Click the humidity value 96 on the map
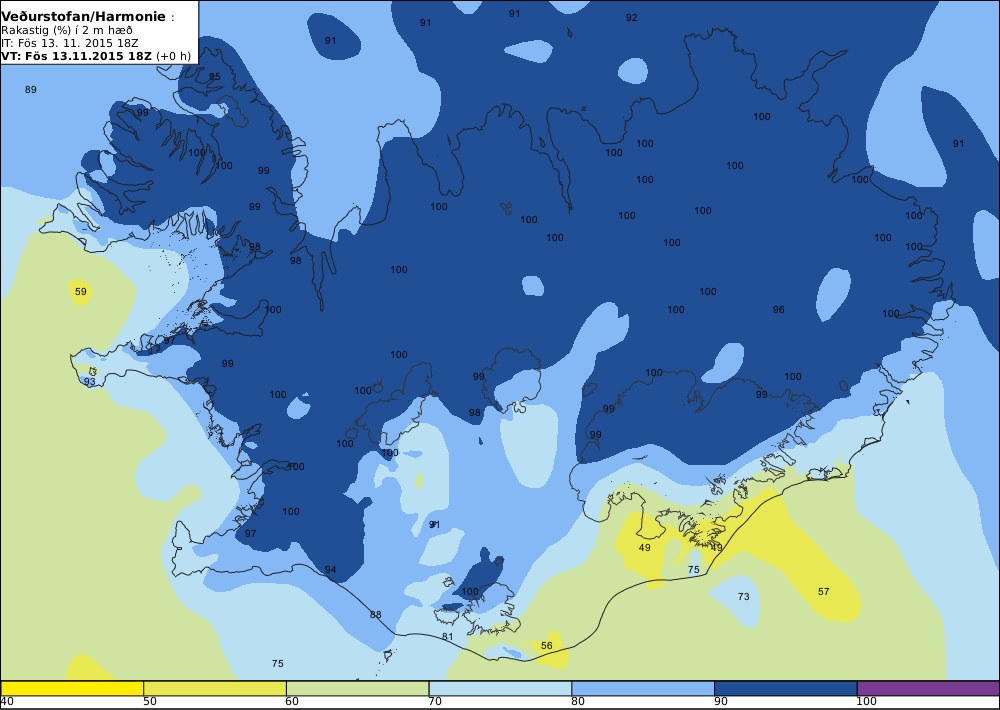This screenshot has width=1000, height=710. (779, 310)
